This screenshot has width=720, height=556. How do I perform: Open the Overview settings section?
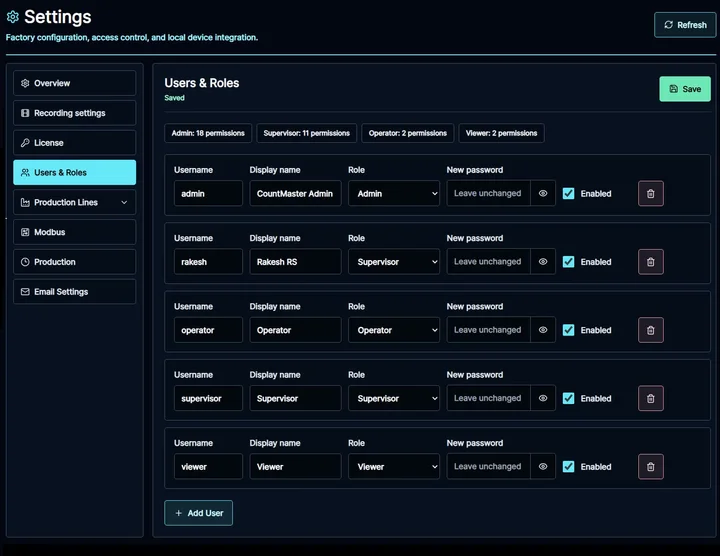coord(74,83)
